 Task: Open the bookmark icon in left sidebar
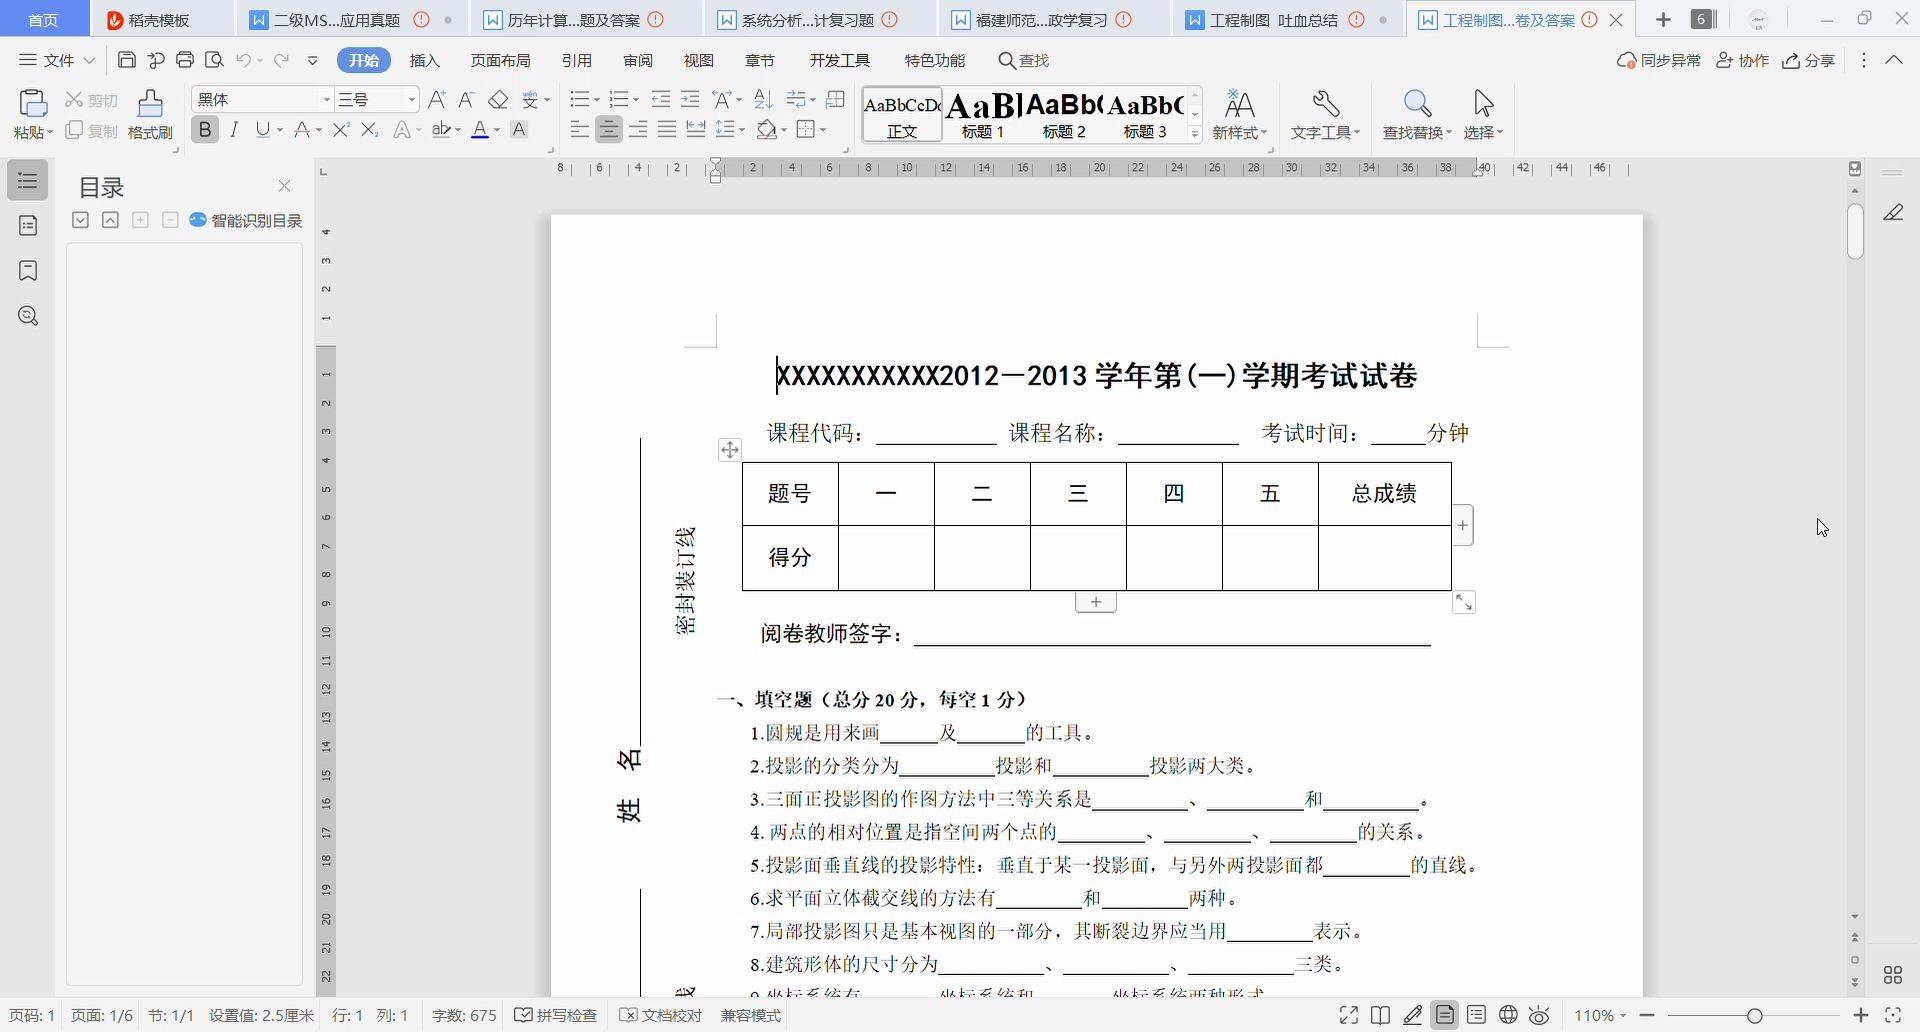tap(28, 271)
